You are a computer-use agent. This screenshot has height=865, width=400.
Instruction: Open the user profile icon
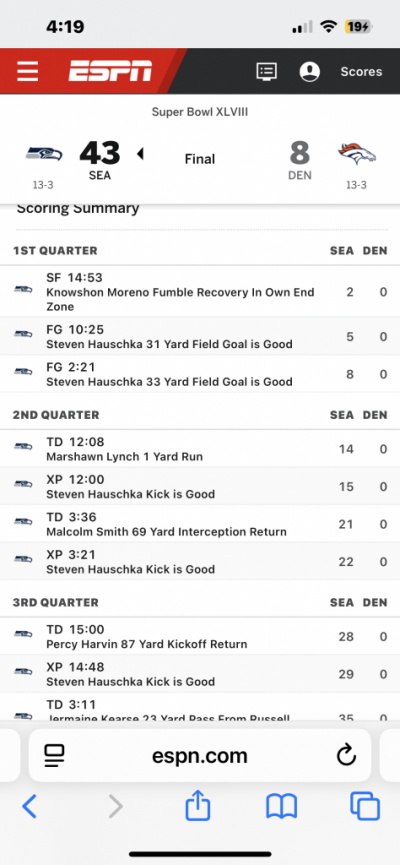310,72
